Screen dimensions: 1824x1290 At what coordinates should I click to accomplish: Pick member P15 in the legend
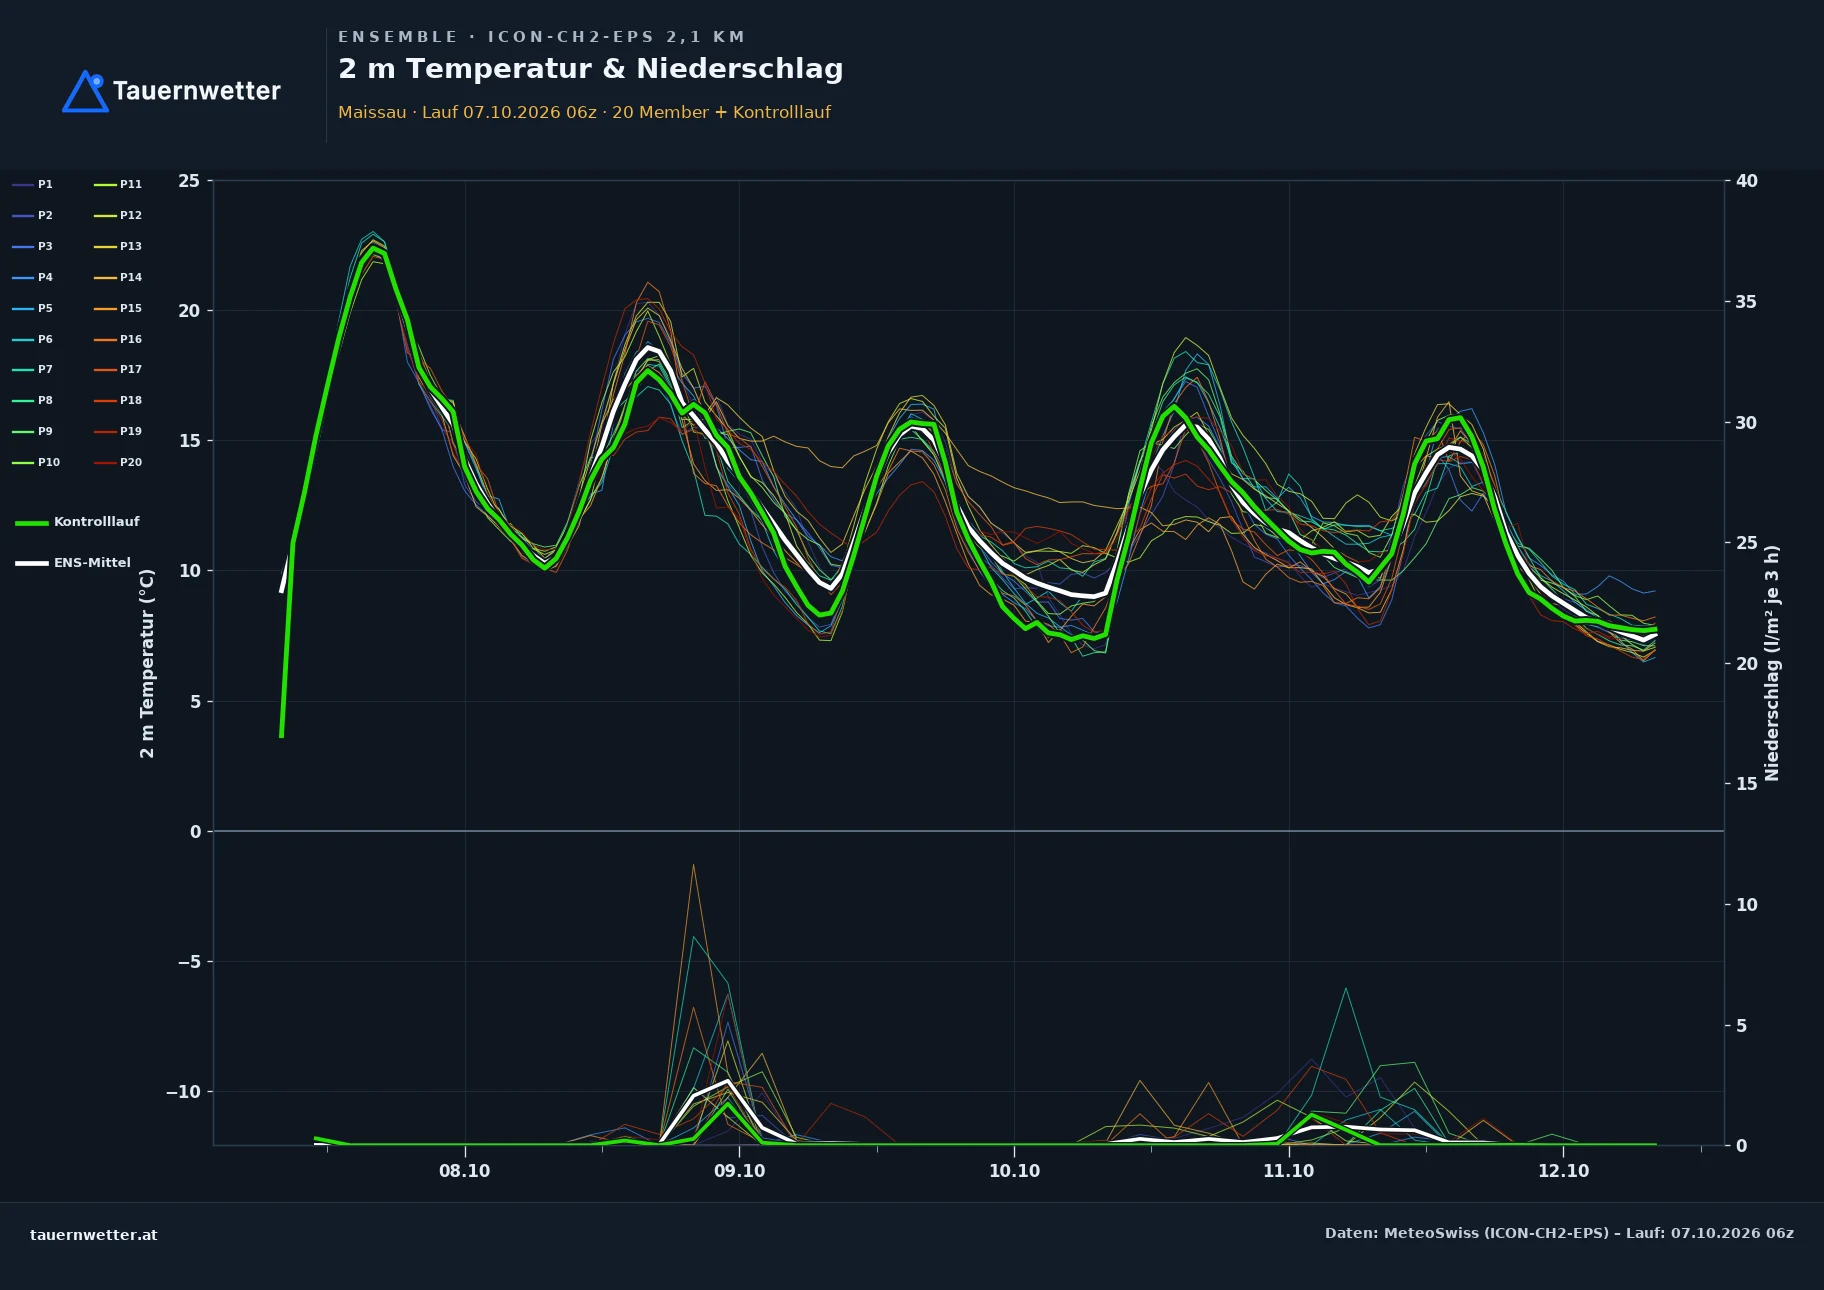tap(118, 308)
